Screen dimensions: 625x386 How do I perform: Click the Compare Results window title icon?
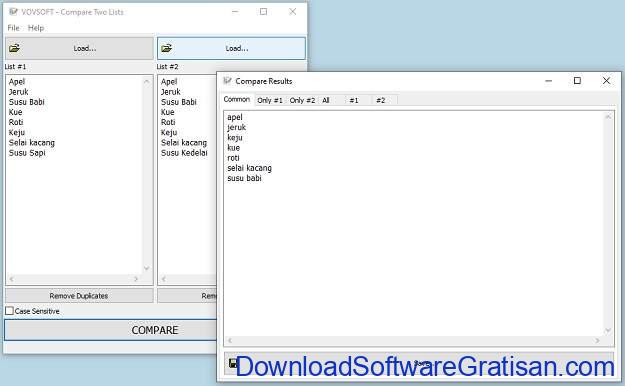tap(227, 81)
